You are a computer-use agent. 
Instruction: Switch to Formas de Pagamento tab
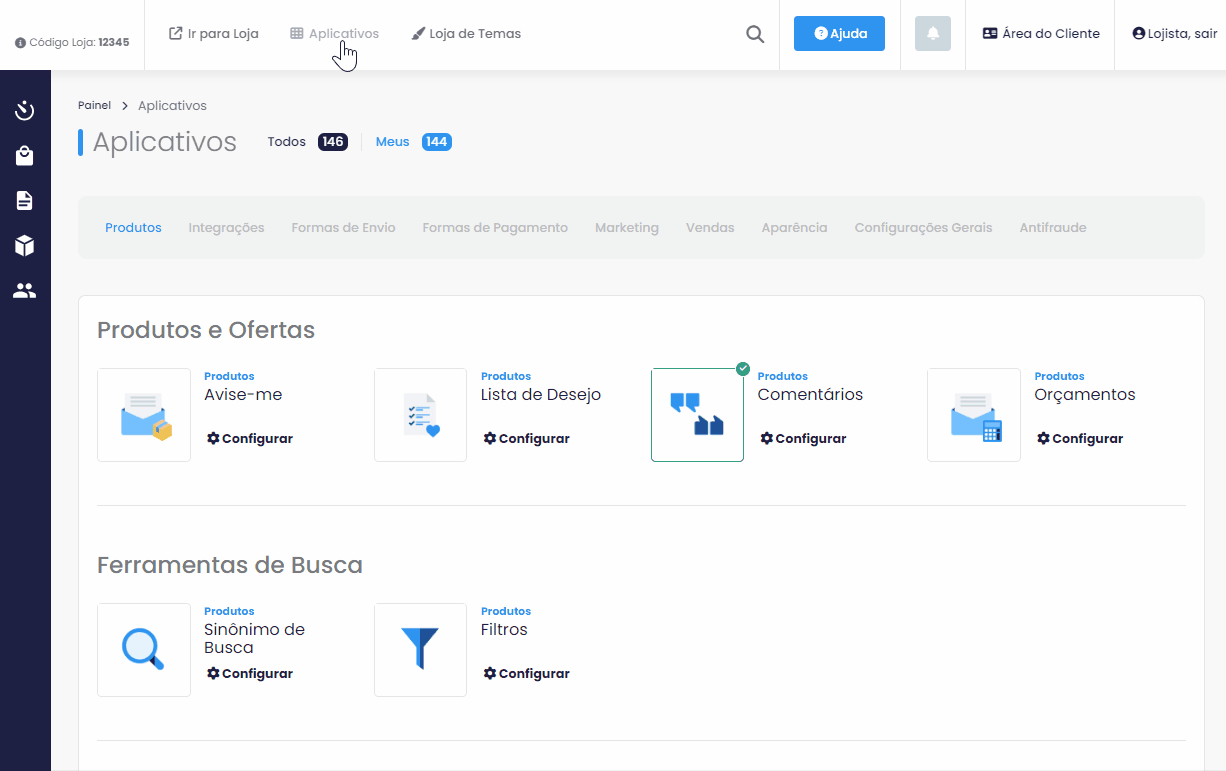[x=495, y=228]
